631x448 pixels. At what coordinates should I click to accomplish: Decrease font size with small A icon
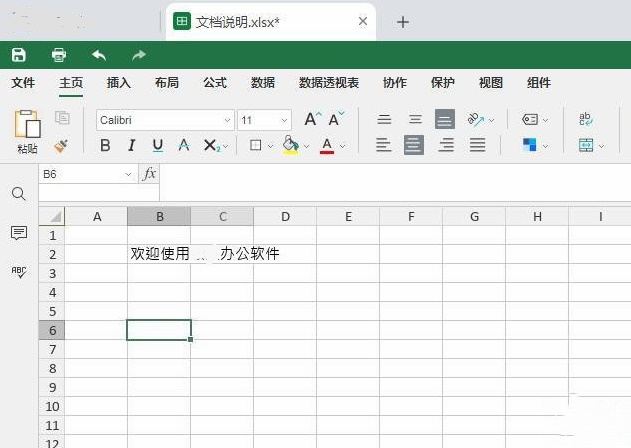tap(336, 119)
